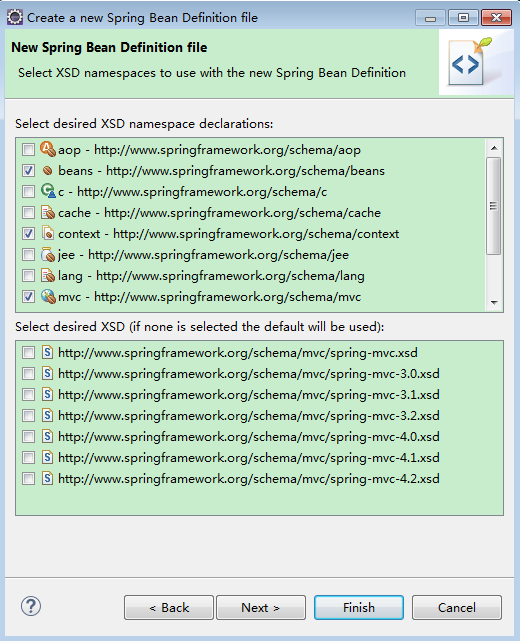Screen dimensions: 520x641
Task: Uncheck the mvc namespace checkbox
Action: 28,296
